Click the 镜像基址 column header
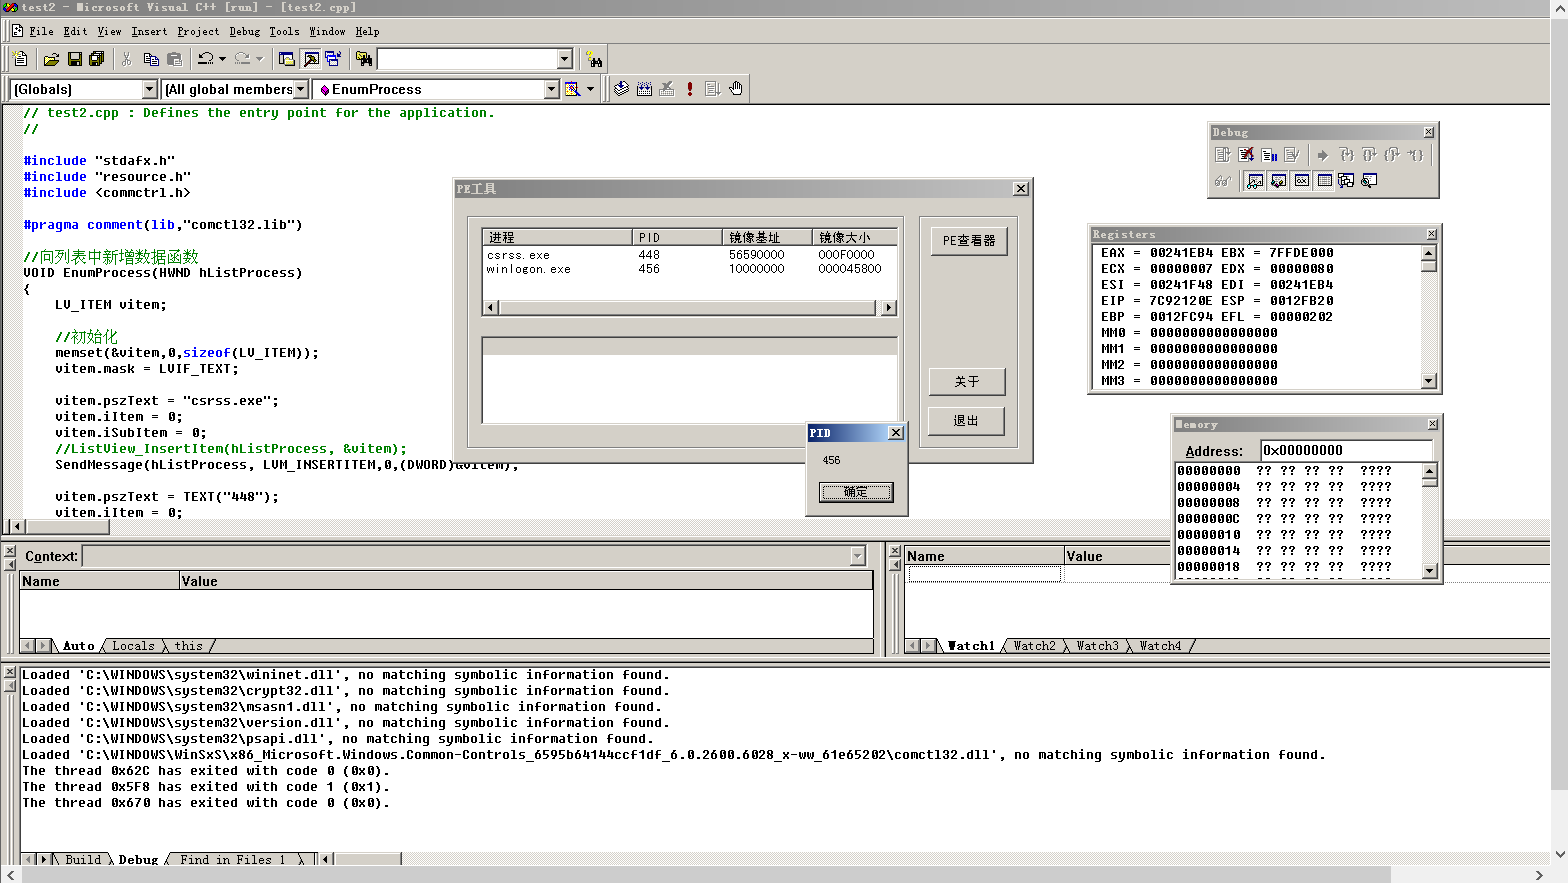This screenshot has width=1568, height=883. (766, 237)
